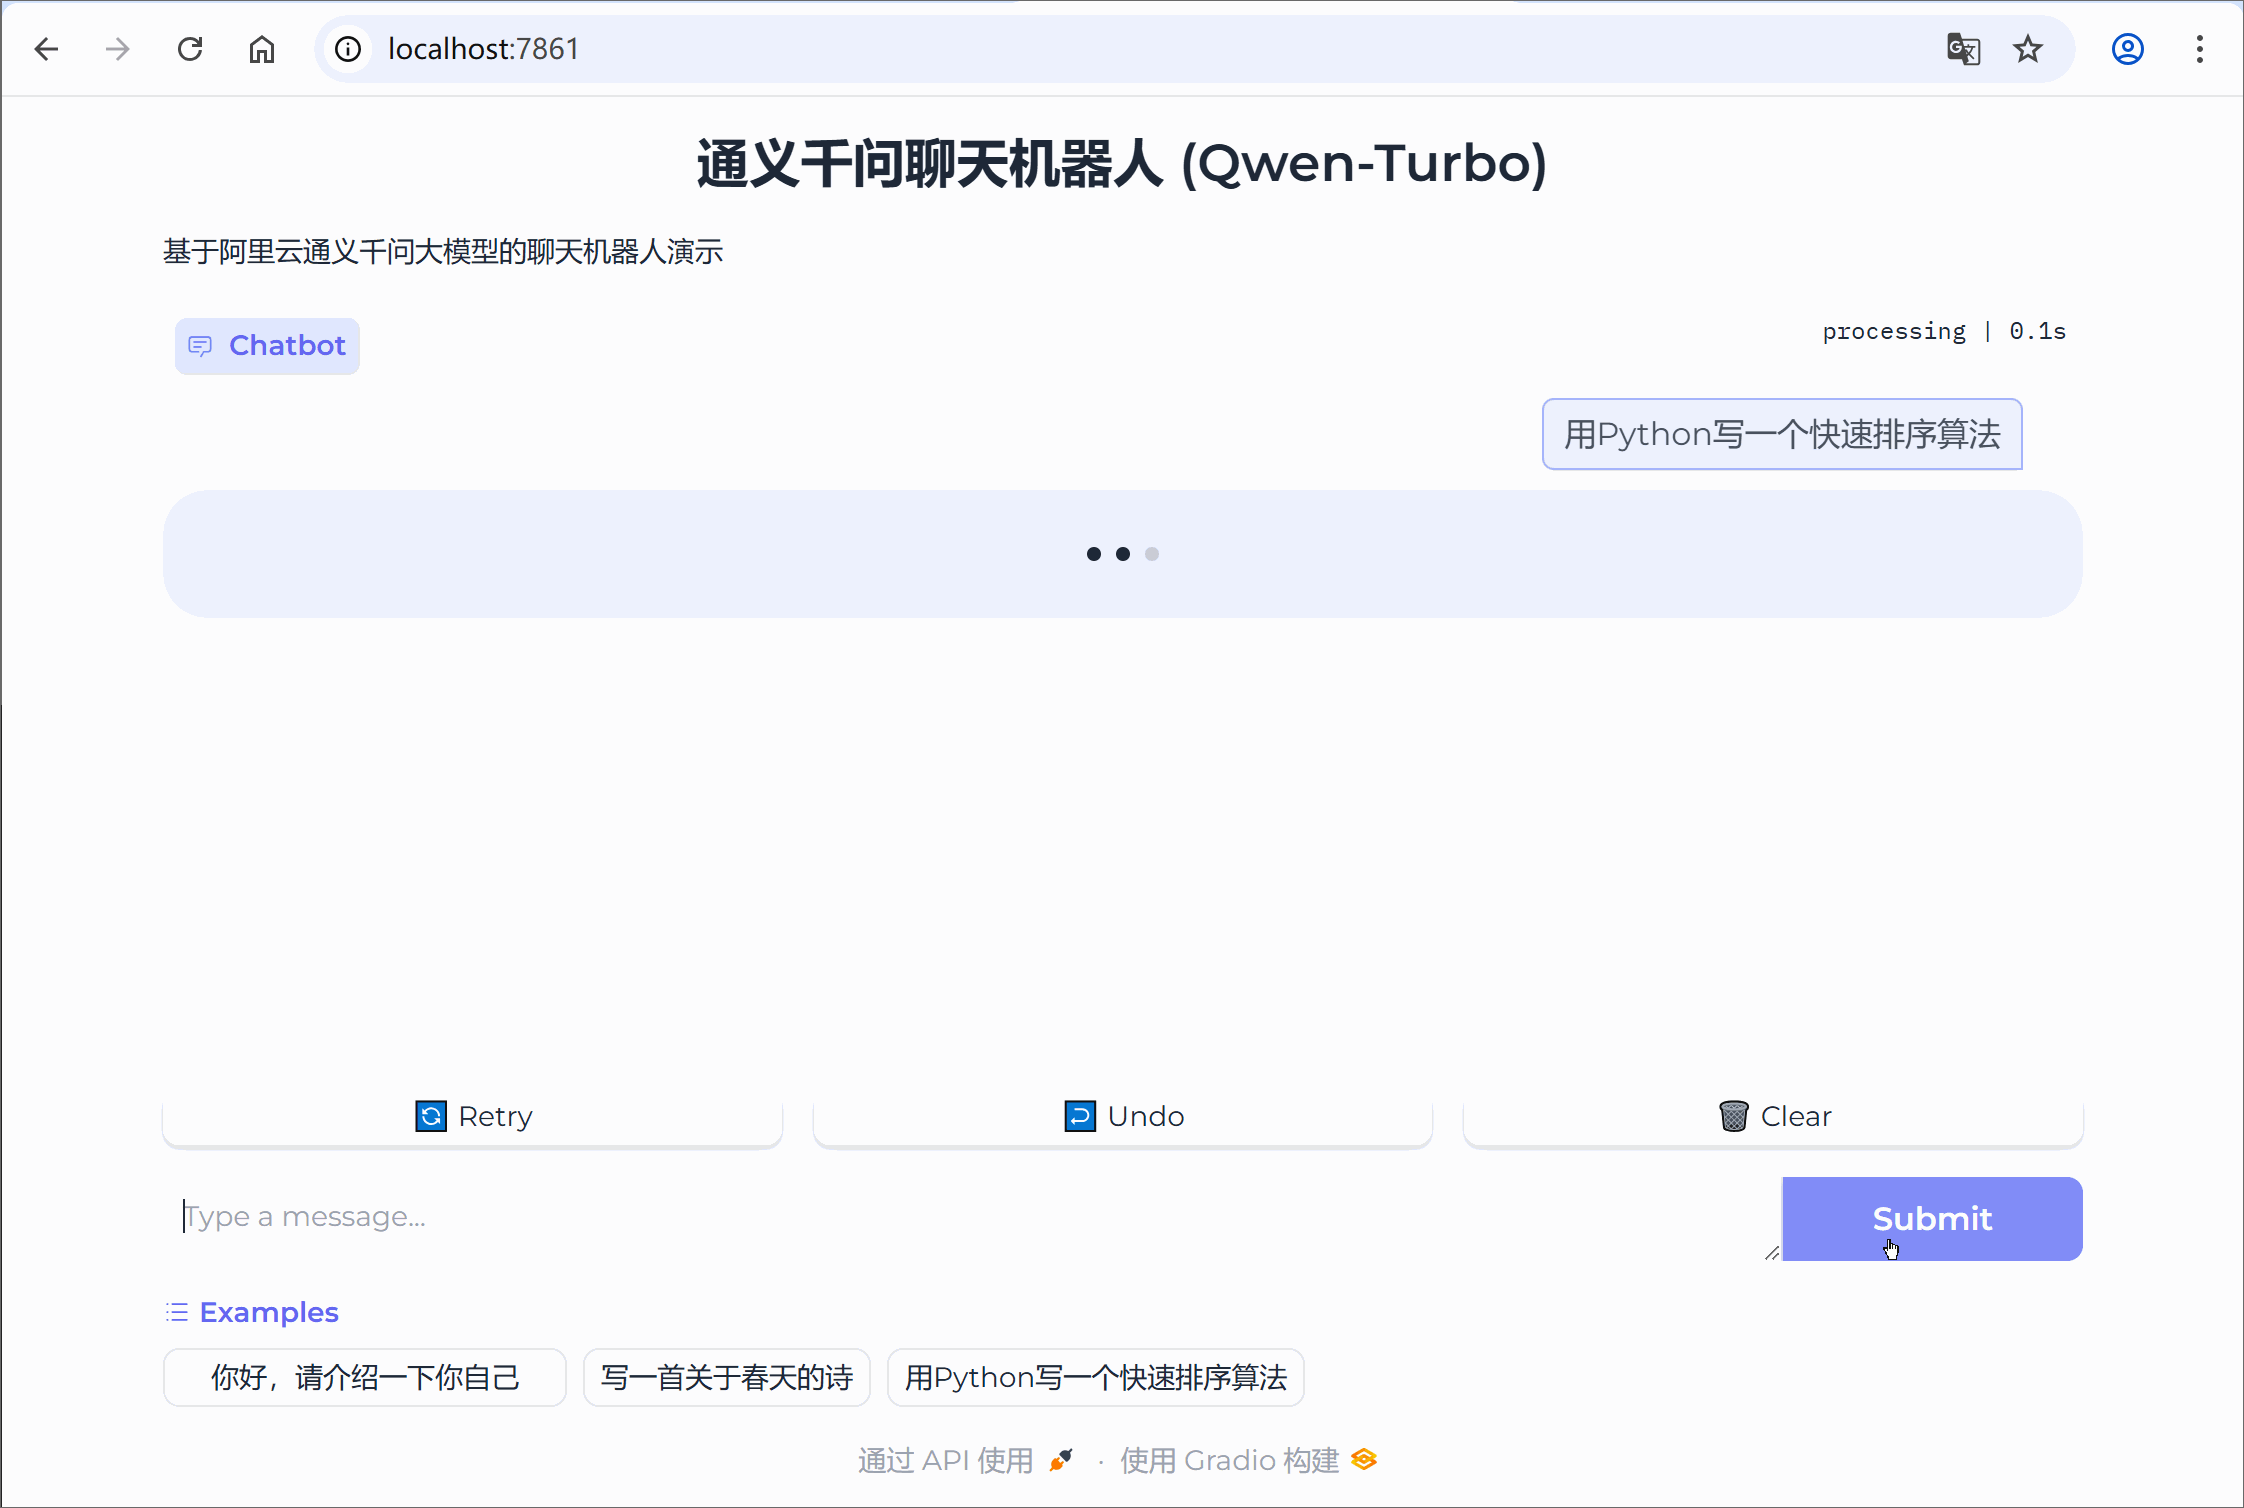Choose the Python quicksort example prompt

tap(1095, 1378)
